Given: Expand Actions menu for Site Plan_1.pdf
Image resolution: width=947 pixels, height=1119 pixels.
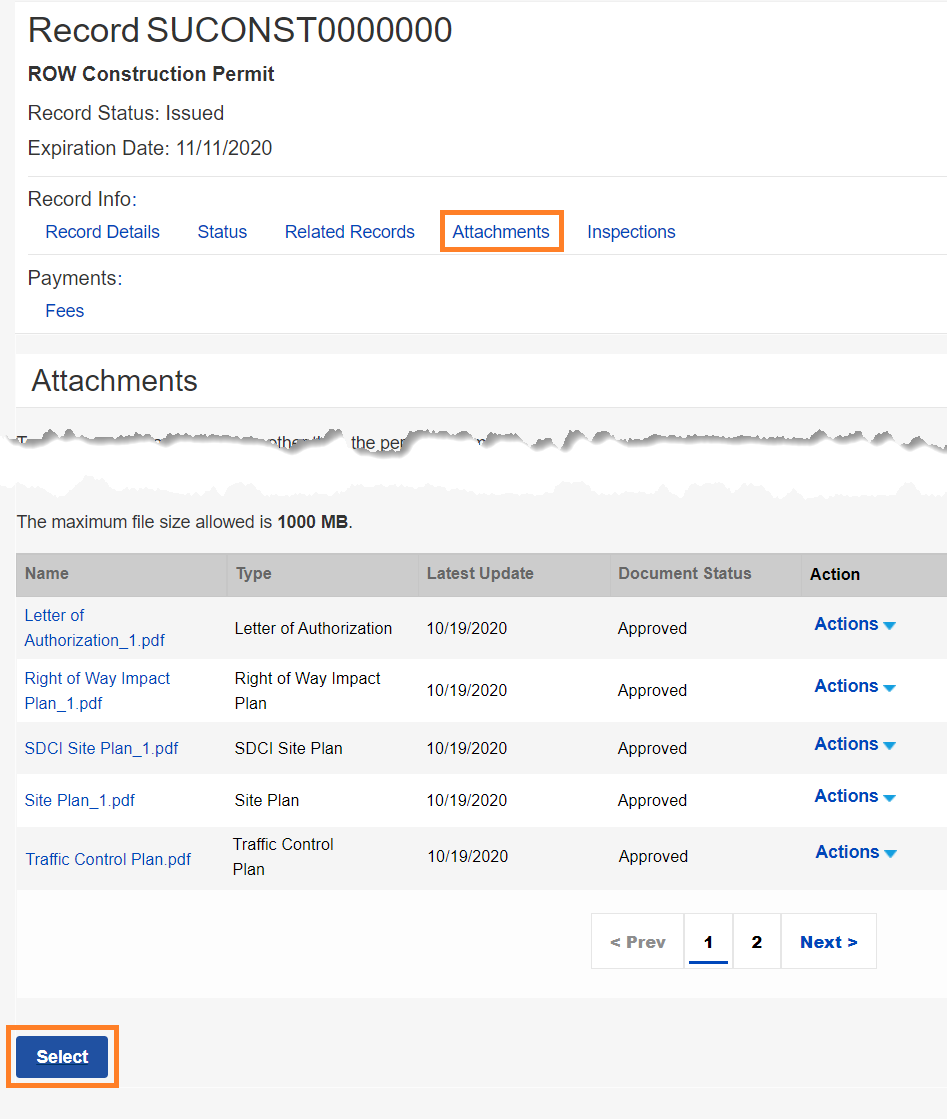Looking at the screenshot, I should [854, 796].
